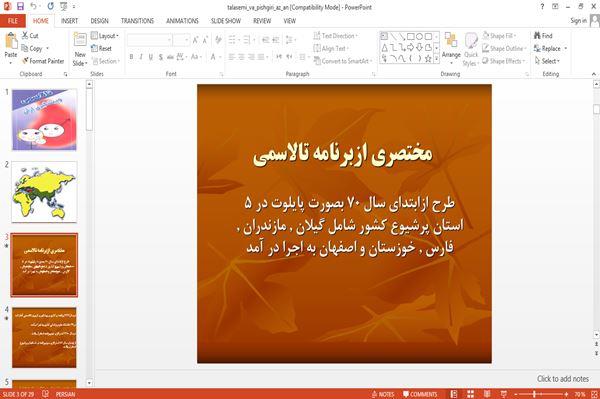Click the Redo arrow in the quick access toolbar
Image resolution: width=600 pixels, height=399 pixels.
[51, 6]
